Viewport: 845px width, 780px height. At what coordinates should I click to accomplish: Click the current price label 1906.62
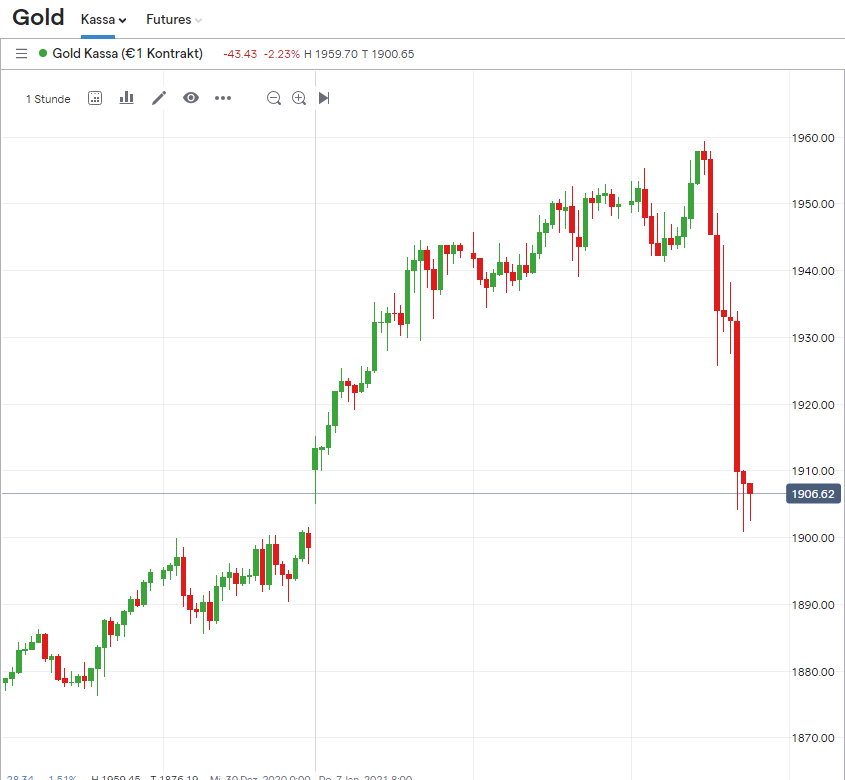(x=813, y=494)
